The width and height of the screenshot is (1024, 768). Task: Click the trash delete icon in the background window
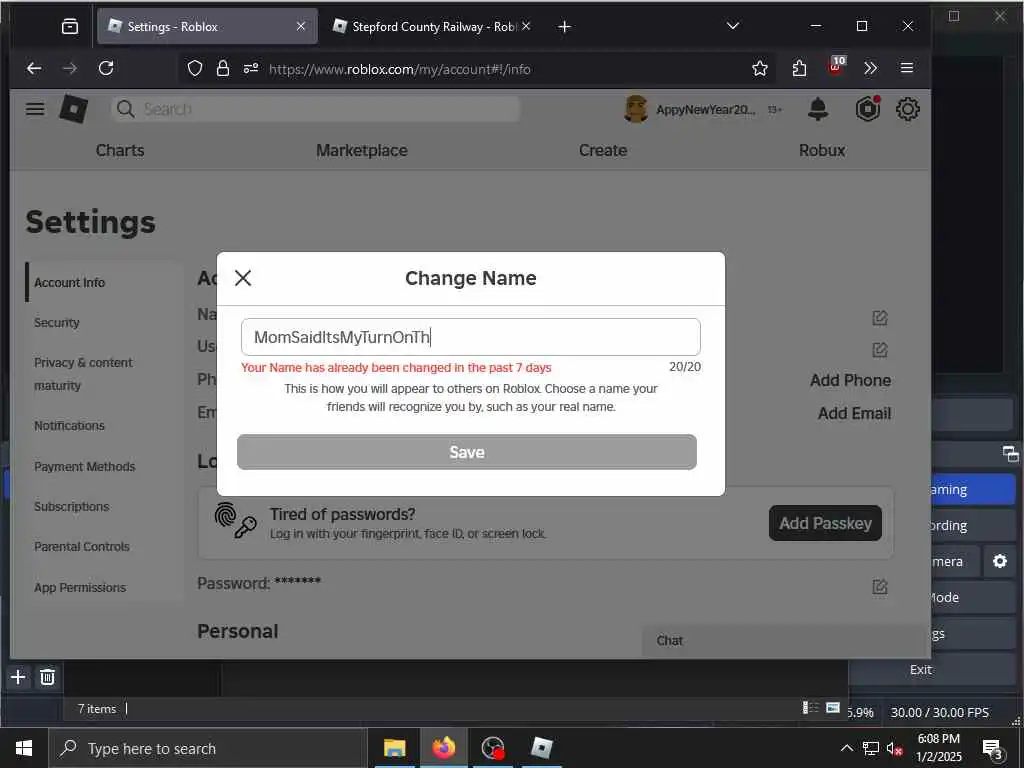(47, 677)
